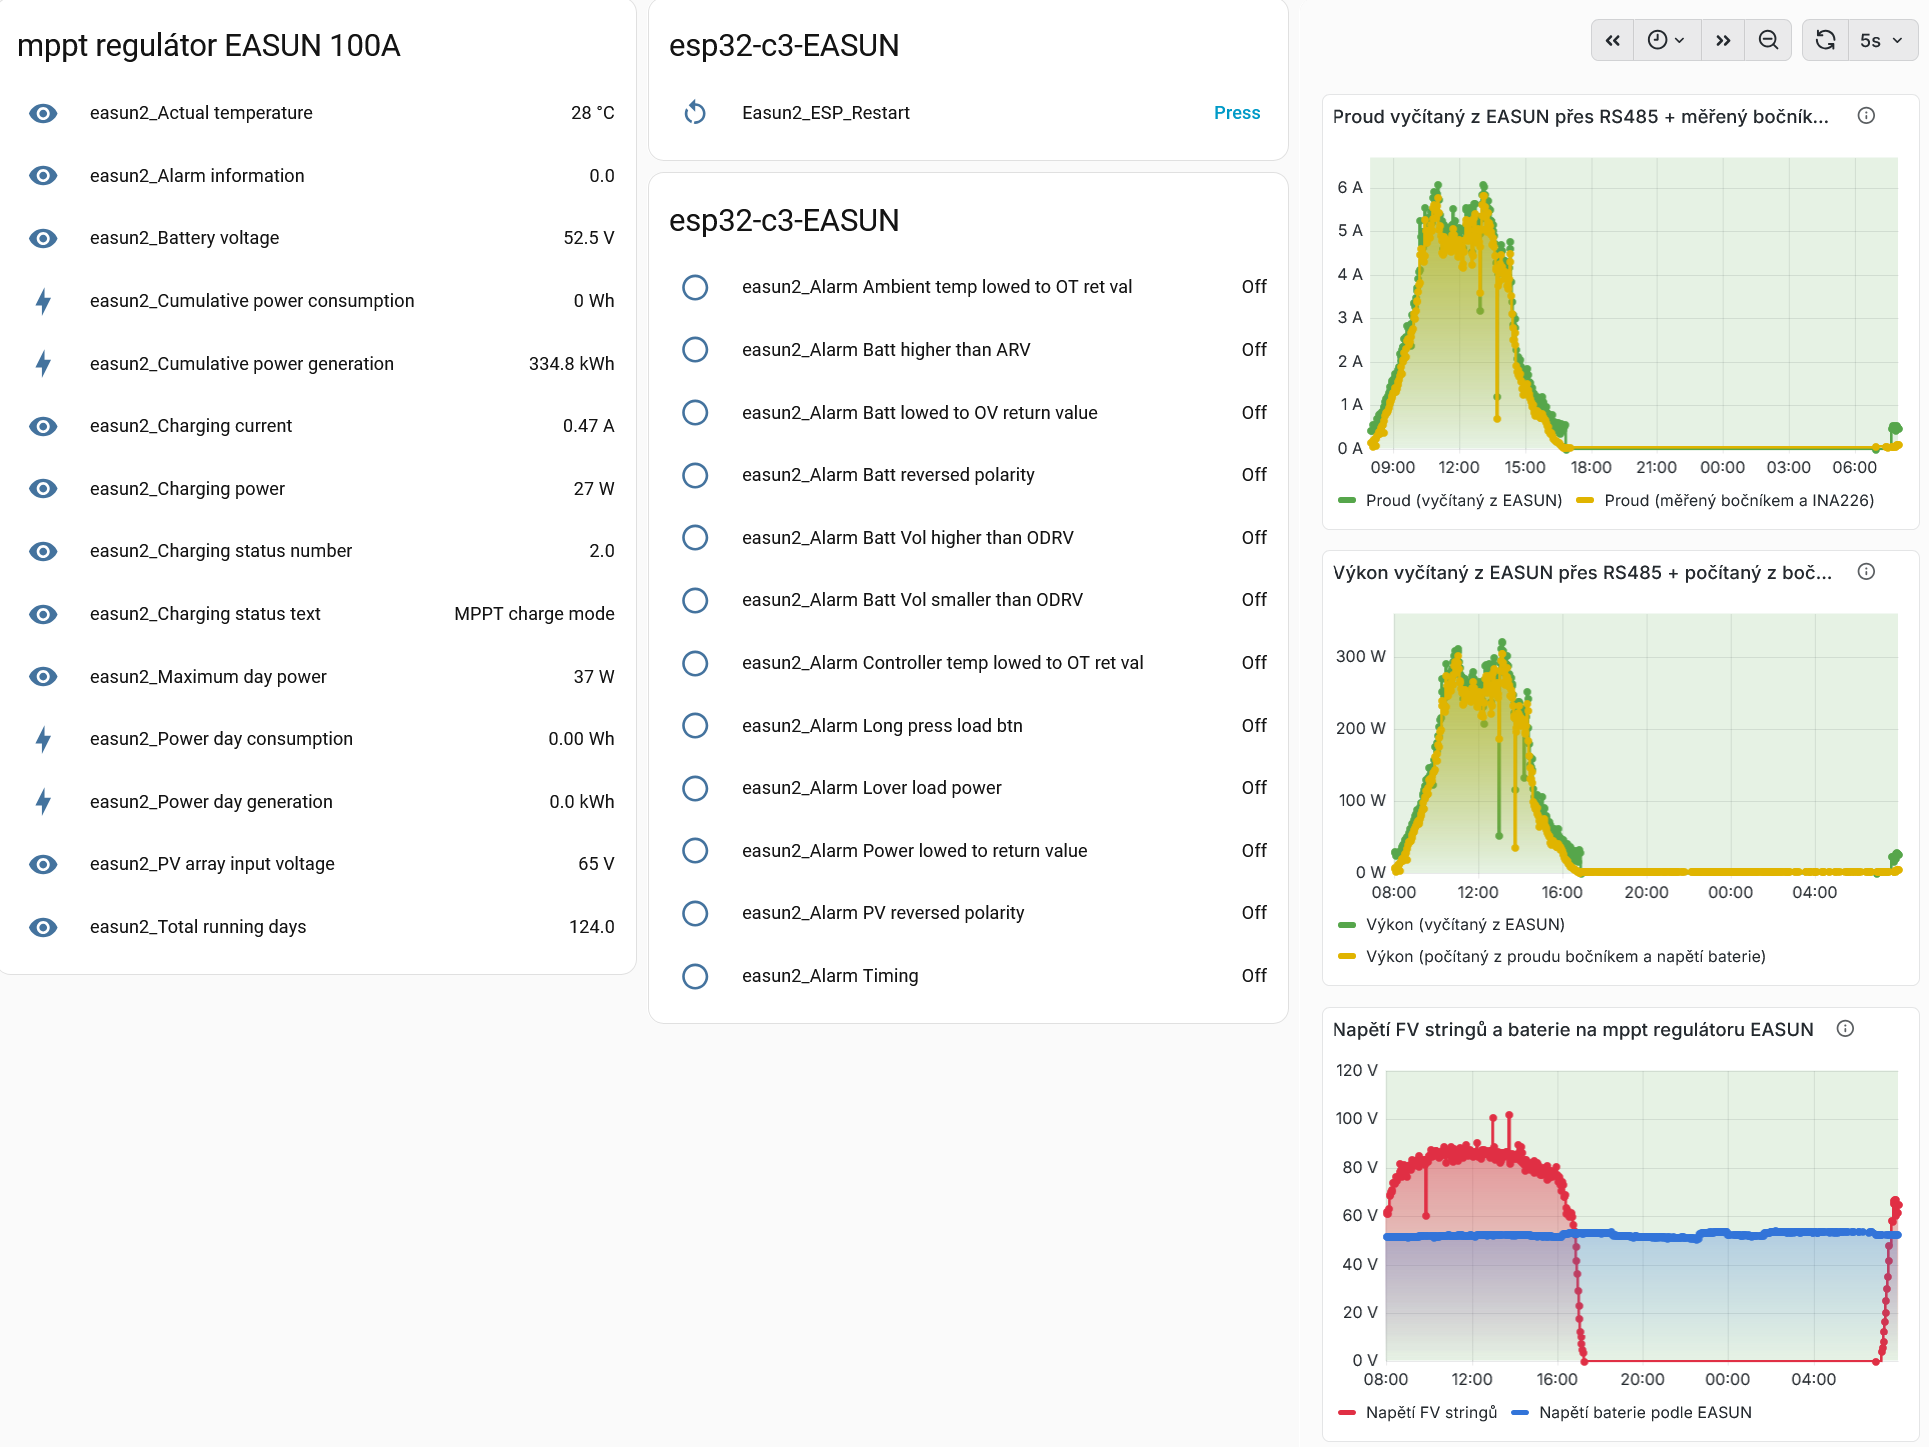Click the refresh dashboard icon

pyautogui.click(x=1825, y=40)
